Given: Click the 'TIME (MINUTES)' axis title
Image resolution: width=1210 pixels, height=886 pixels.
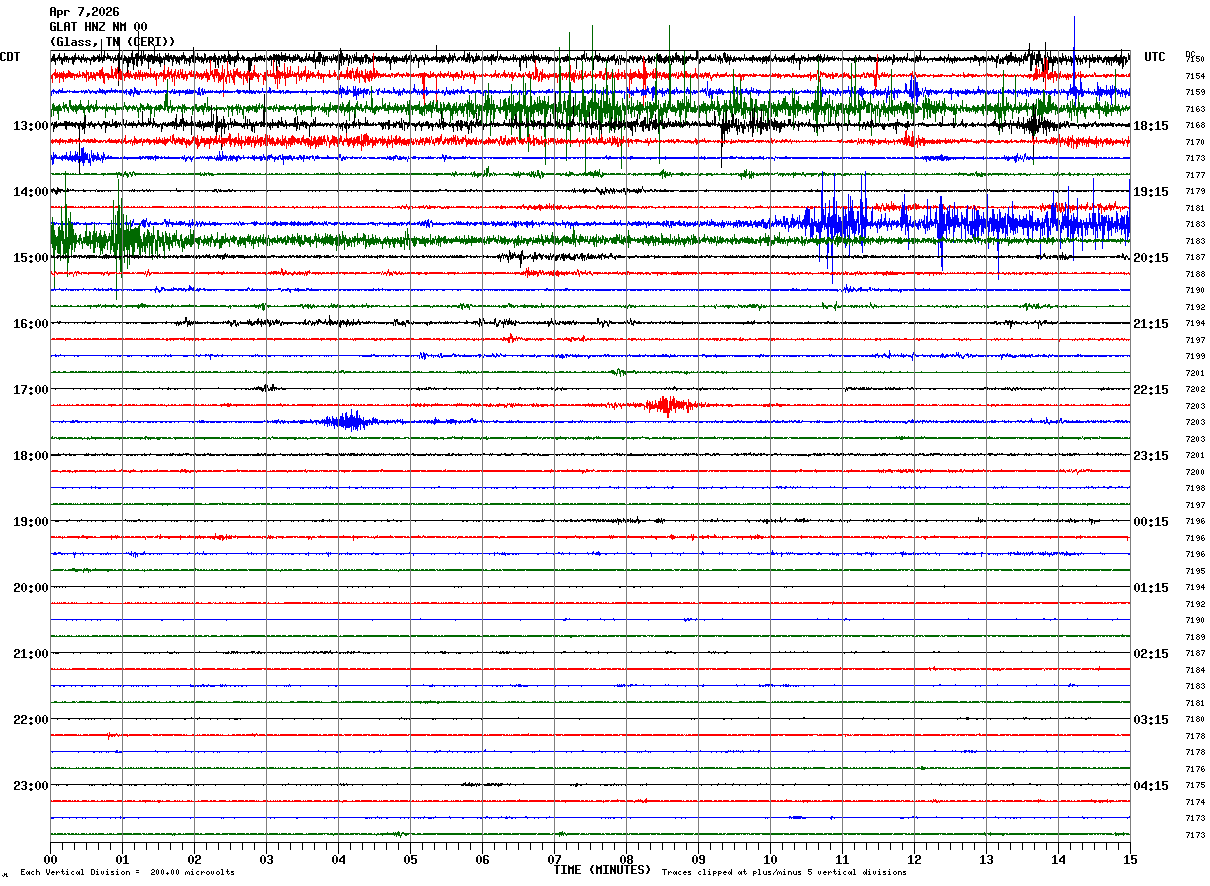Looking at the screenshot, I should pos(602,870).
